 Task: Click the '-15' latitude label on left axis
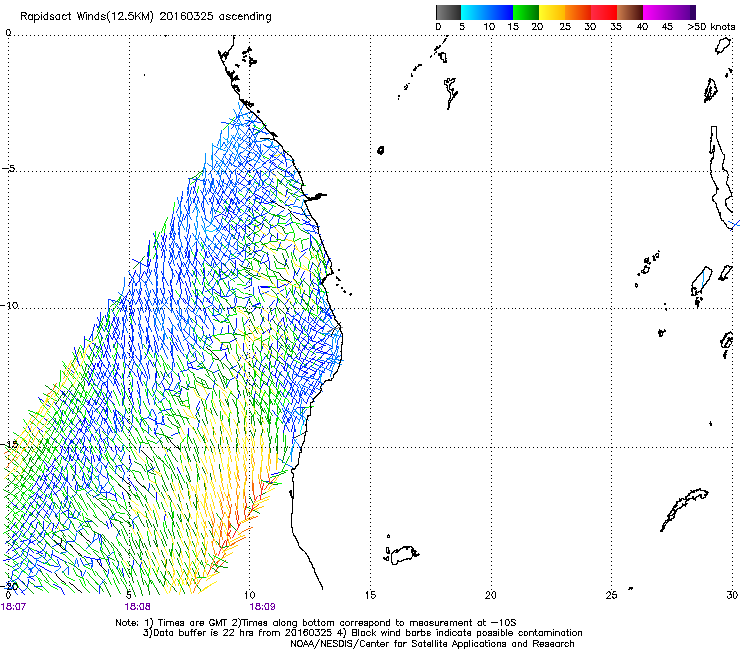click(10, 444)
